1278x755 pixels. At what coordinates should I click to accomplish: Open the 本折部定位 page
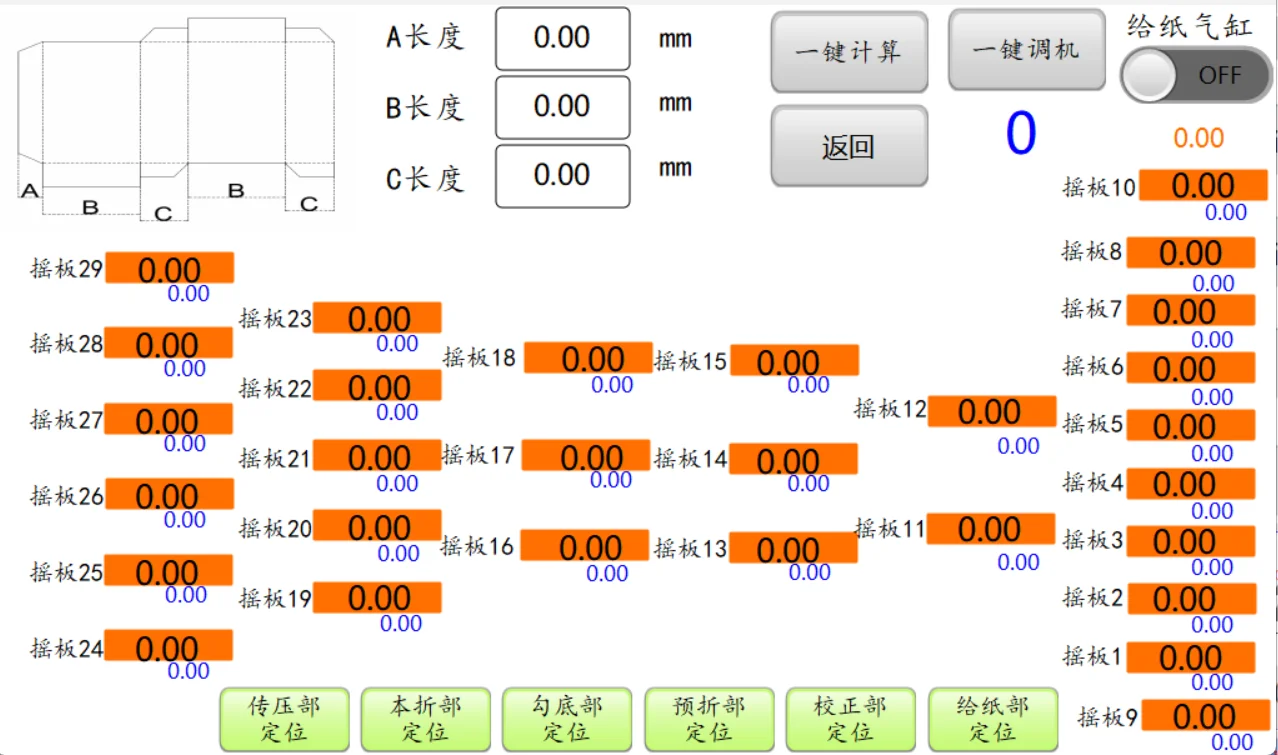[426, 719]
